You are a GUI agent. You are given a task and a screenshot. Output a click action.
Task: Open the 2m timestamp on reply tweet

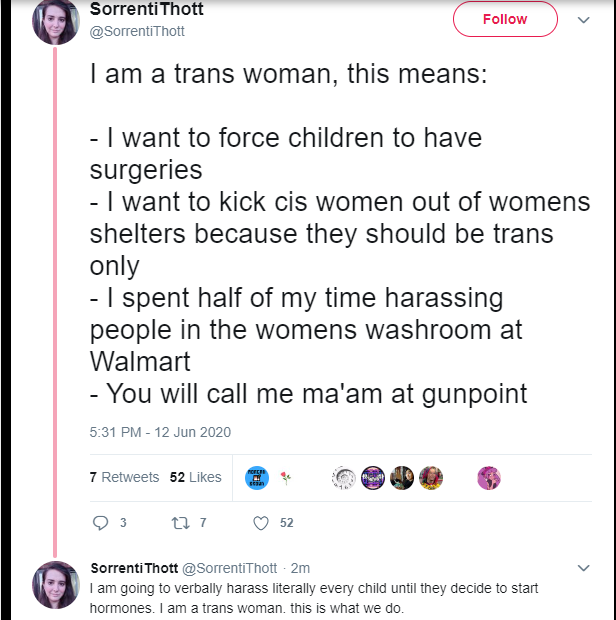point(300,568)
